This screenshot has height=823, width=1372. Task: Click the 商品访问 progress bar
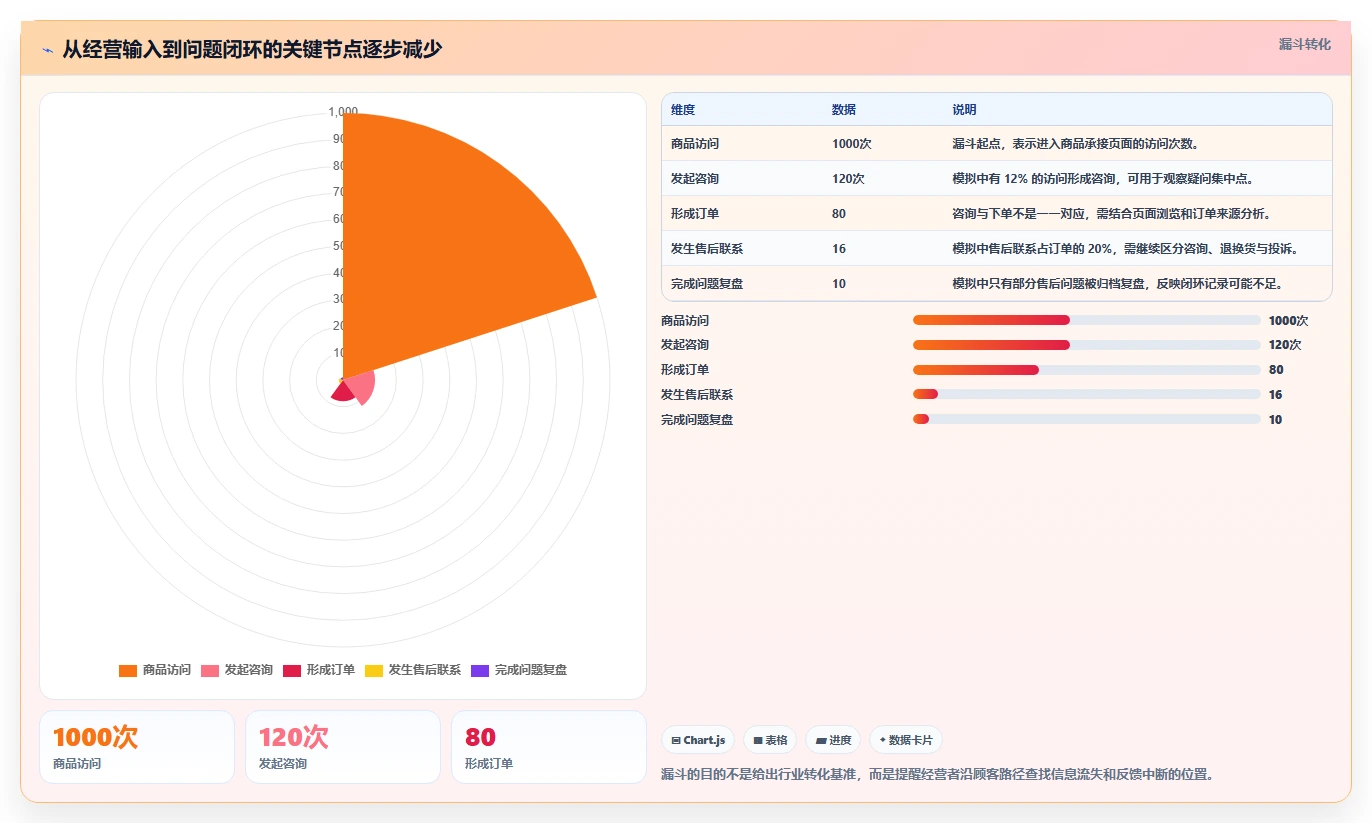coord(1086,320)
